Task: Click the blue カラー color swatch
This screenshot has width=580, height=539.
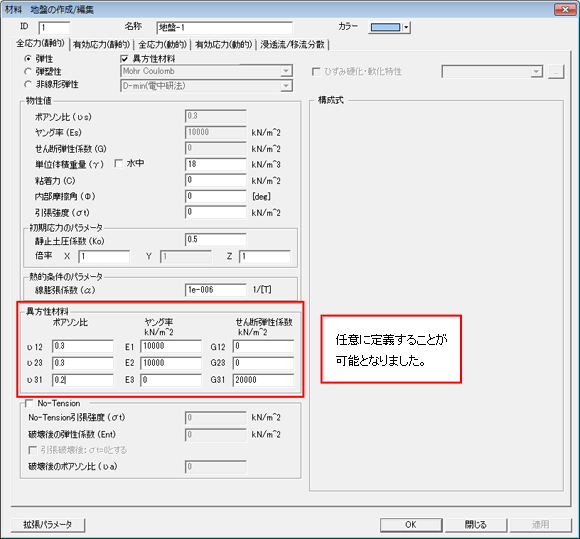Action: click(x=385, y=27)
